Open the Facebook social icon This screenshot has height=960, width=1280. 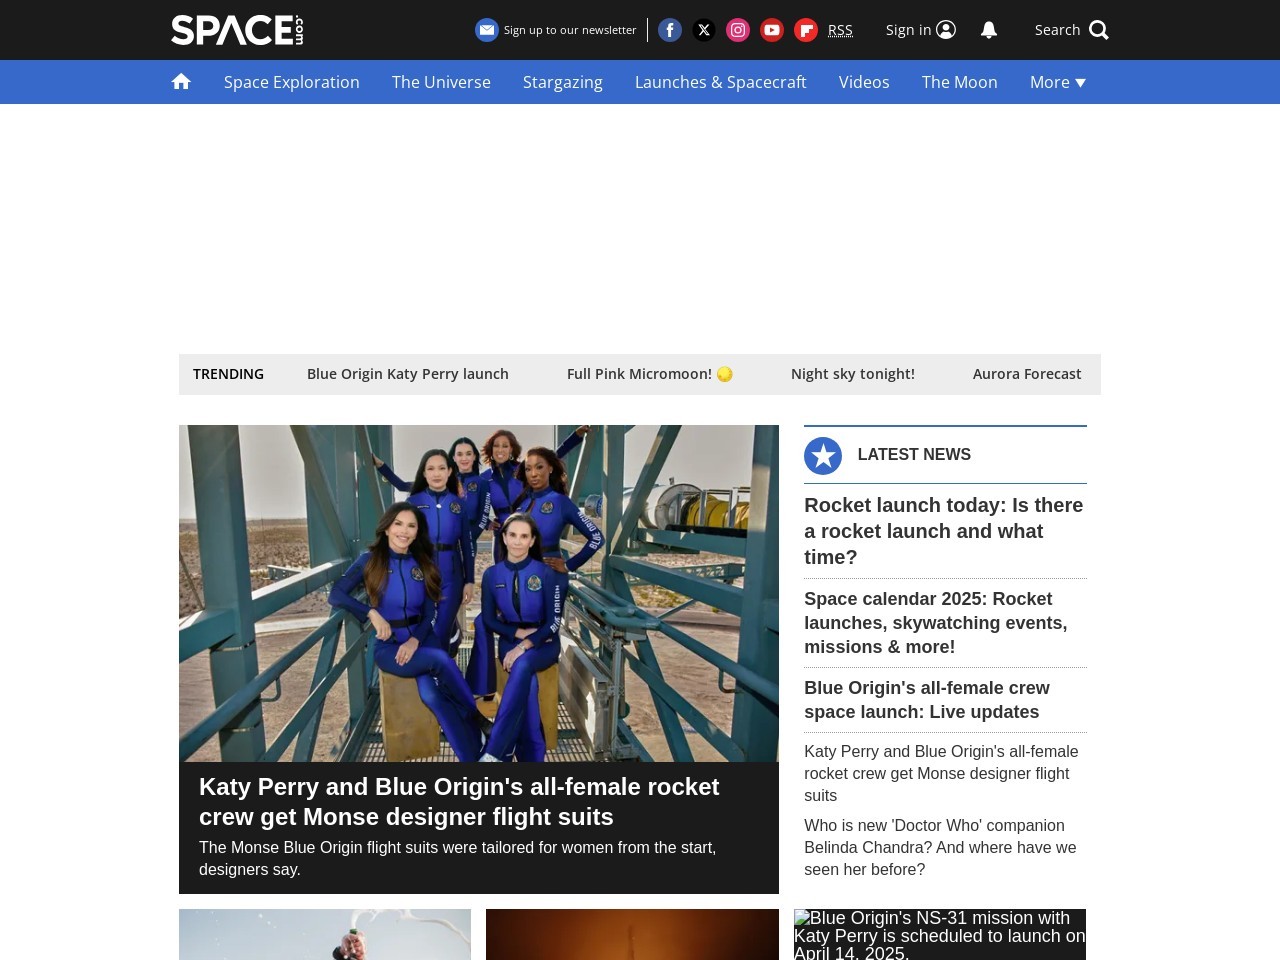pos(670,30)
